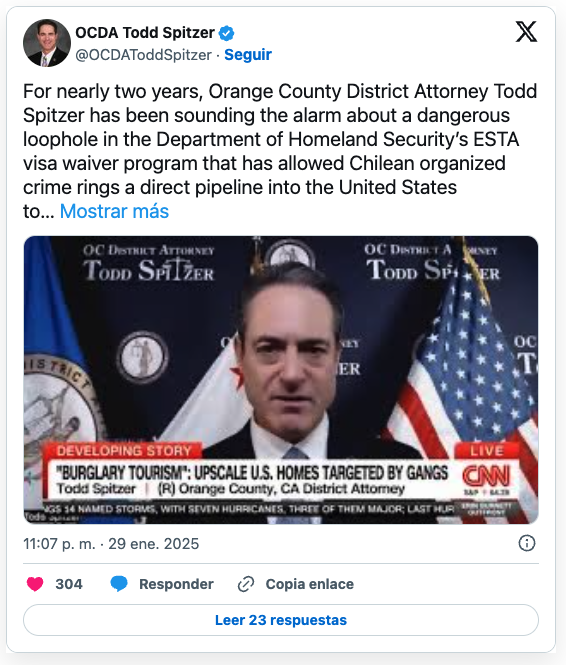
Task: Click the CNN logo in the video
Action: [486, 476]
